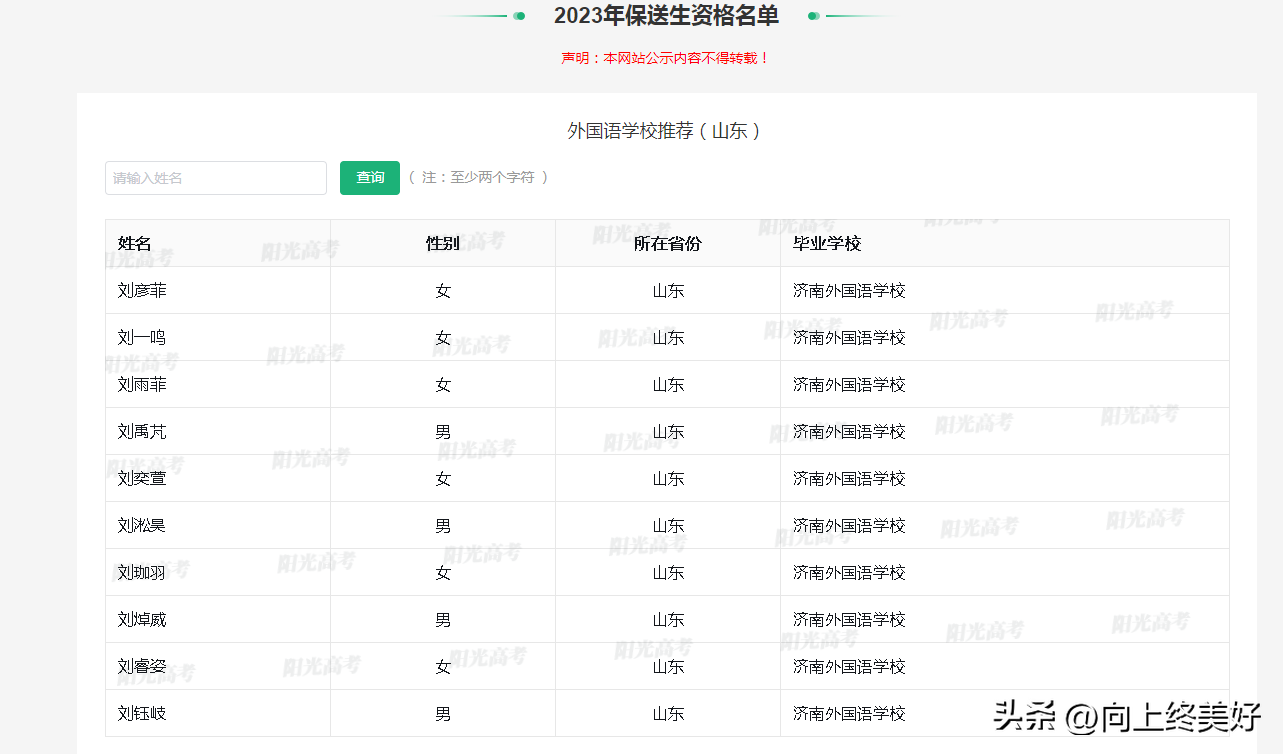Image resolution: width=1283 pixels, height=754 pixels.
Task: Click the name 刘睿姿
Action: click(x=142, y=667)
